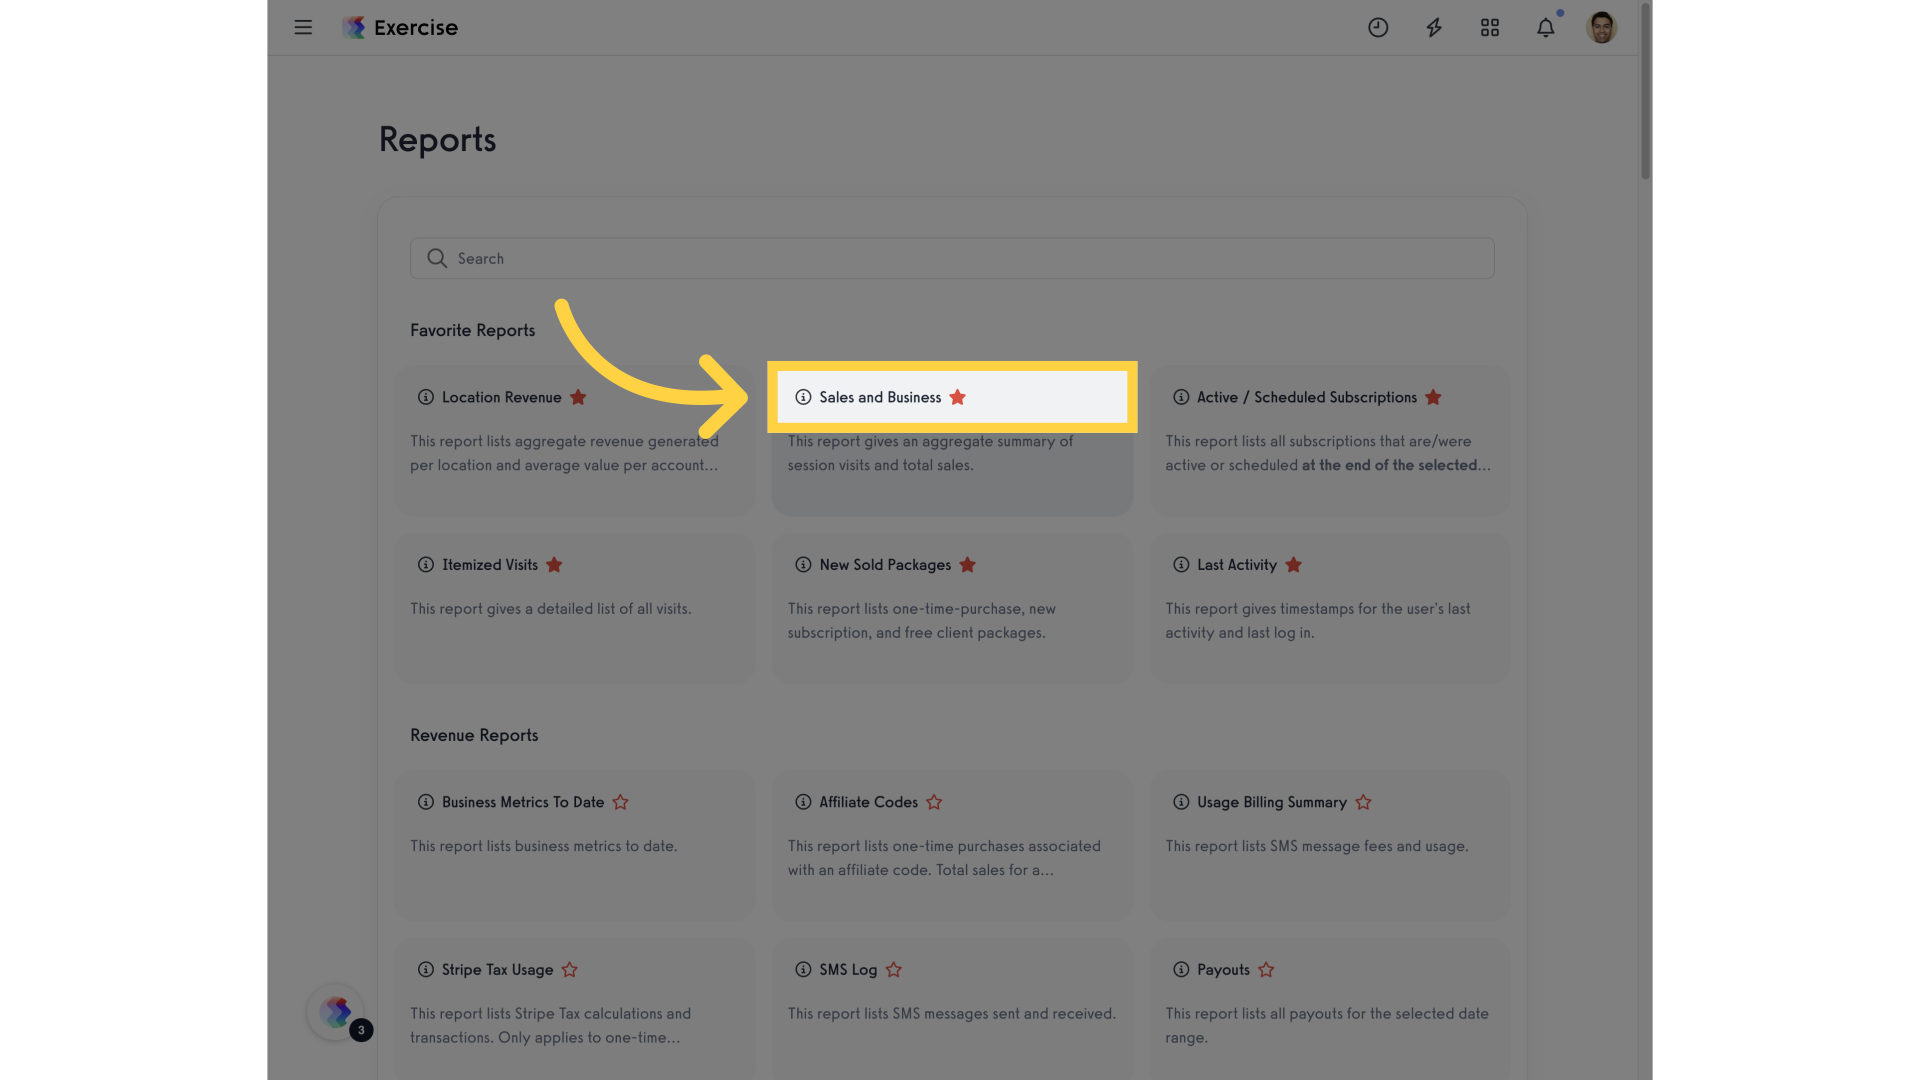Screen dimensions: 1920x1080
Task: Open the apps grid icon
Action: coord(1490,28)
